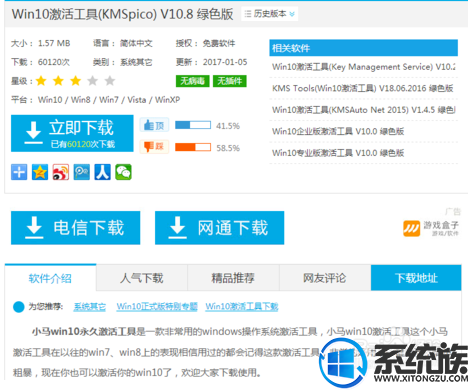The image size is (468, 391).
Task: Share to WeChat via the green icon
Action: pos(123,172)
